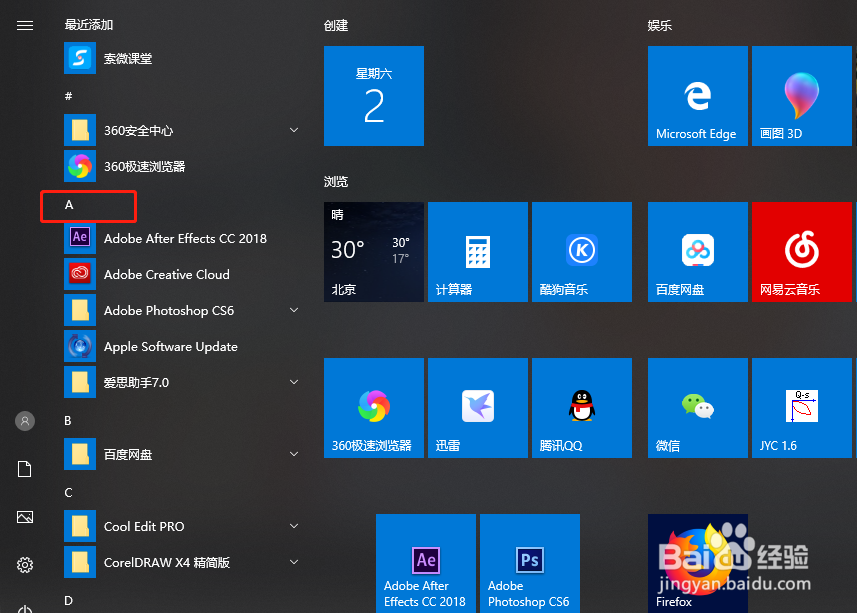Viewport: 857px width, 613px height.
Task: Expand the 百度网盘 folder chevron
Action: point(294,454)
